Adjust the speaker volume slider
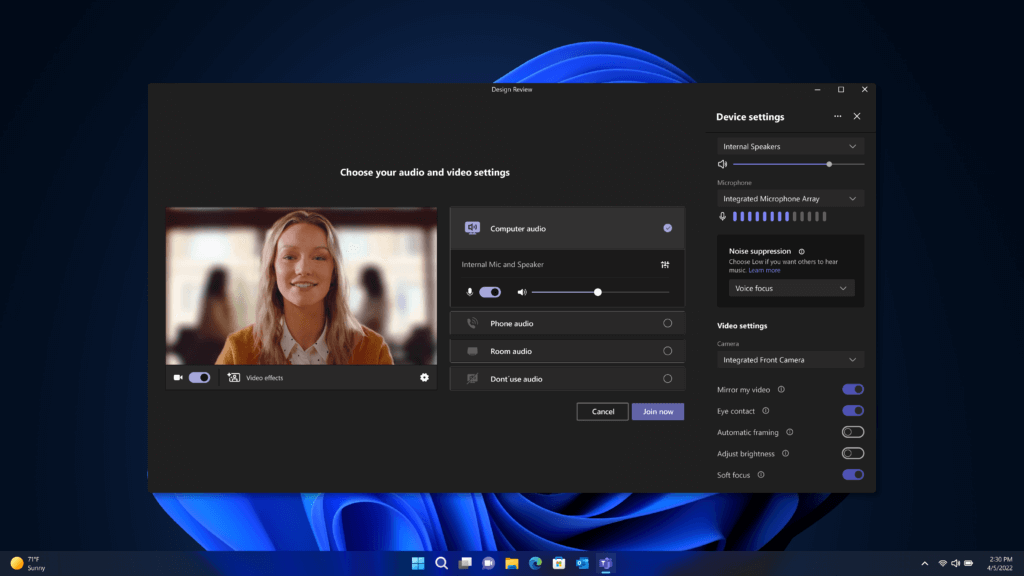This screenshot has height=576, width=1024. pos(828,164)
